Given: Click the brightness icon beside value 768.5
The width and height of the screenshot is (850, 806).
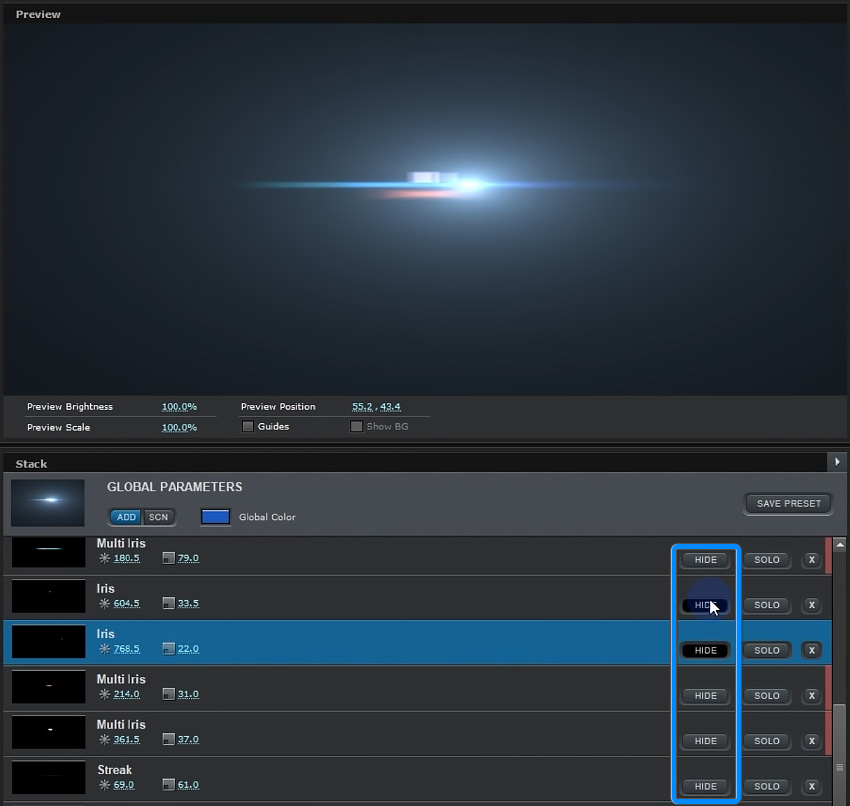Looking at the screenshot, I should pyautogui.click(x=104, y=649).
